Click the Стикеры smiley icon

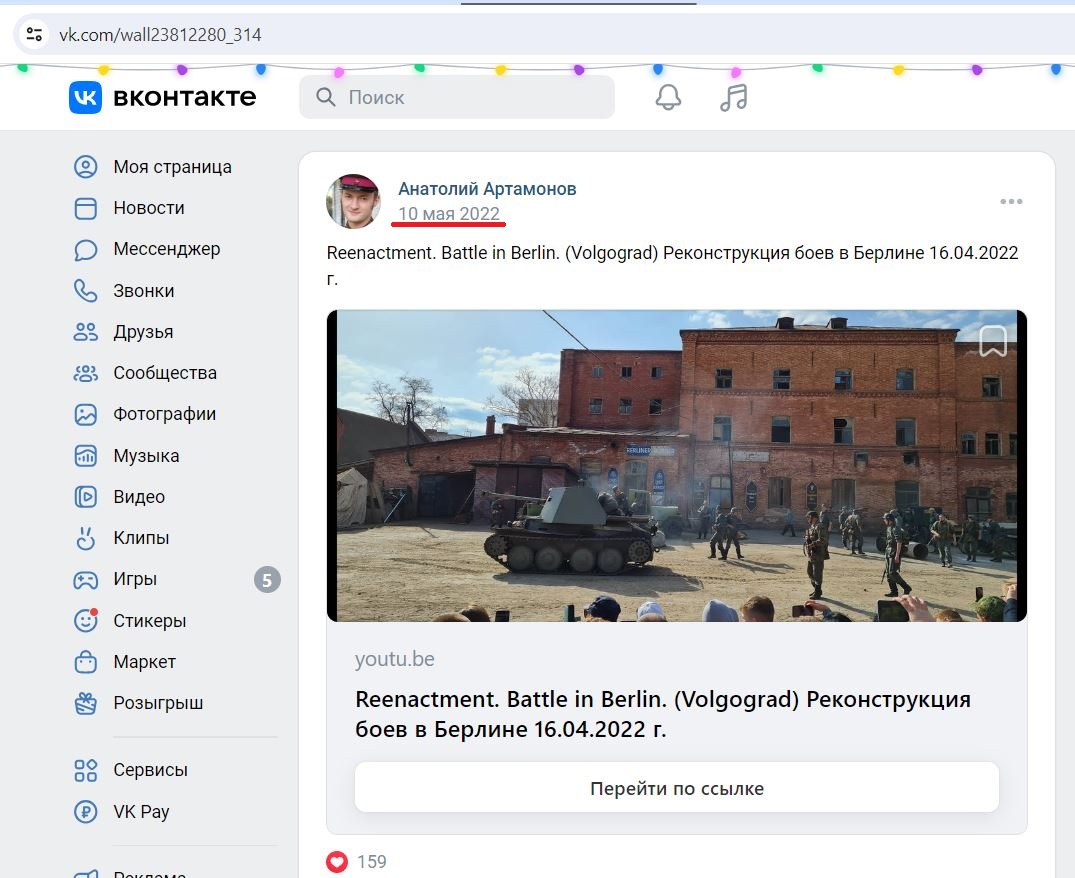tap(86, 620)
